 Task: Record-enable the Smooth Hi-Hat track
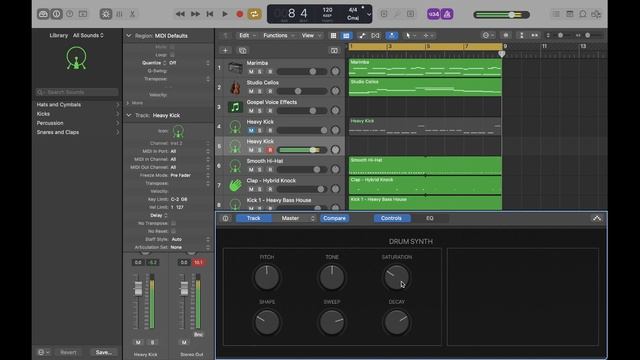pyautogui.click(x=270, y=169)
